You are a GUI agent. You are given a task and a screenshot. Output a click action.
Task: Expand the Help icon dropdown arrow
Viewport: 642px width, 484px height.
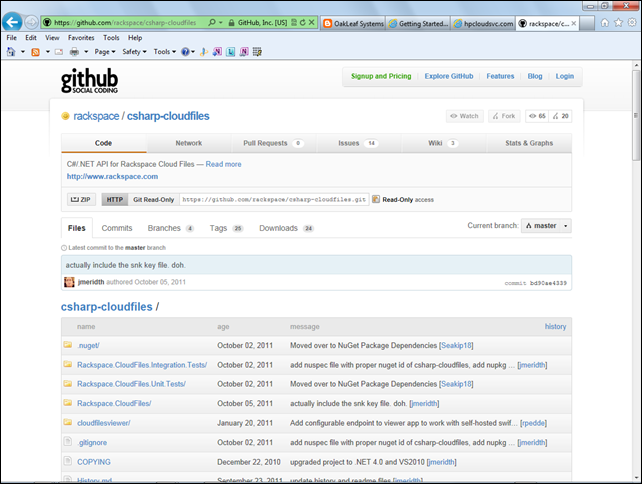pyautogui.click(x=193, y=52)
